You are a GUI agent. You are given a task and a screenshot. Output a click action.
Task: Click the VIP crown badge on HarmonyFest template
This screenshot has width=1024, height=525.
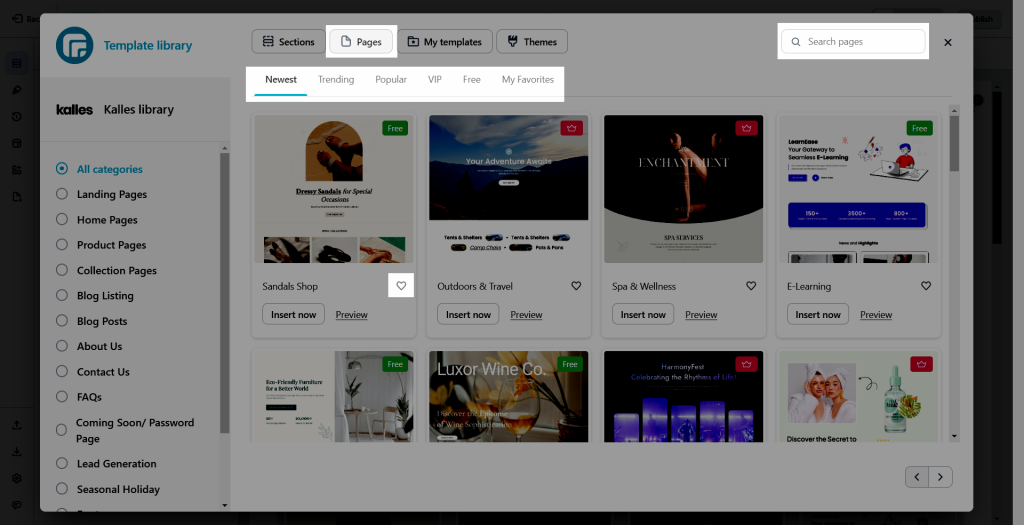(746, 364)
